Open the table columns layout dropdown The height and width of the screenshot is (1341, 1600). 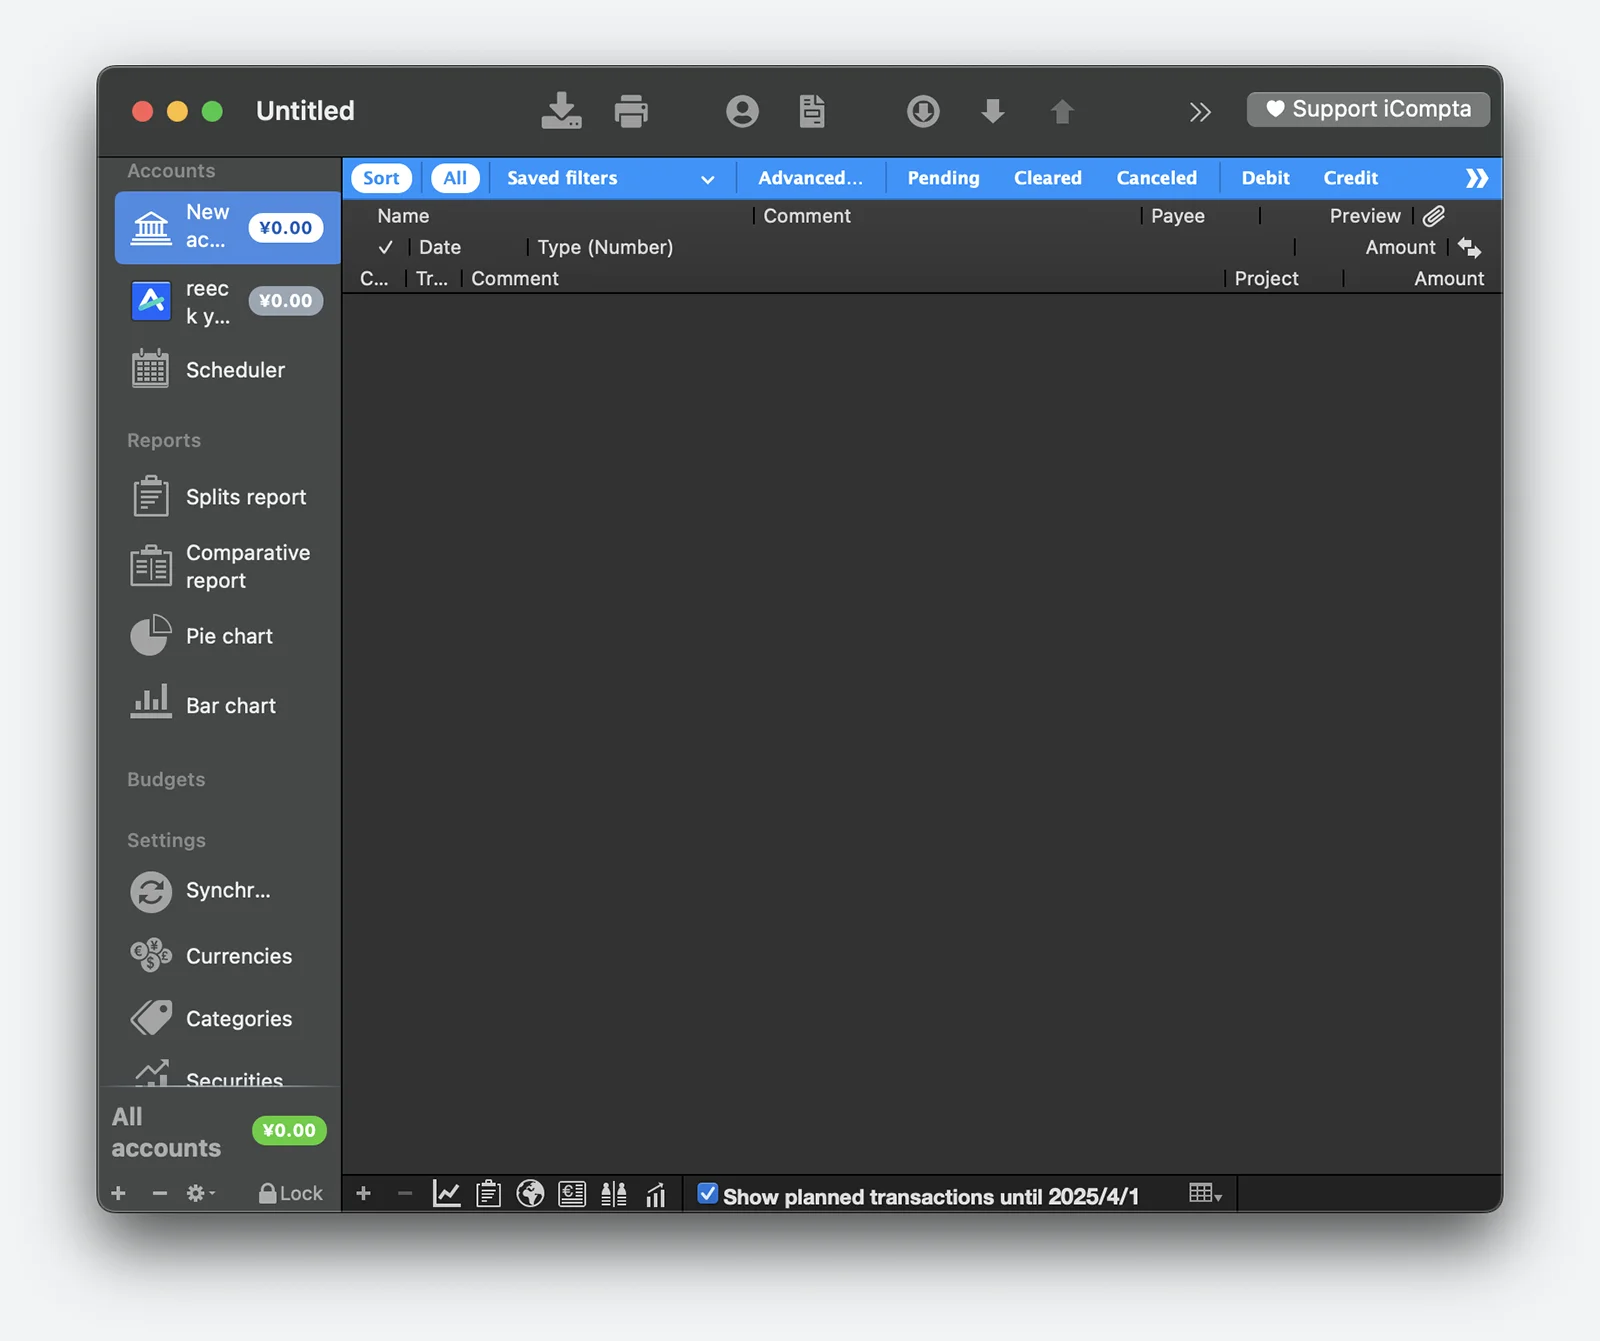click(x=1205, y=1193)
